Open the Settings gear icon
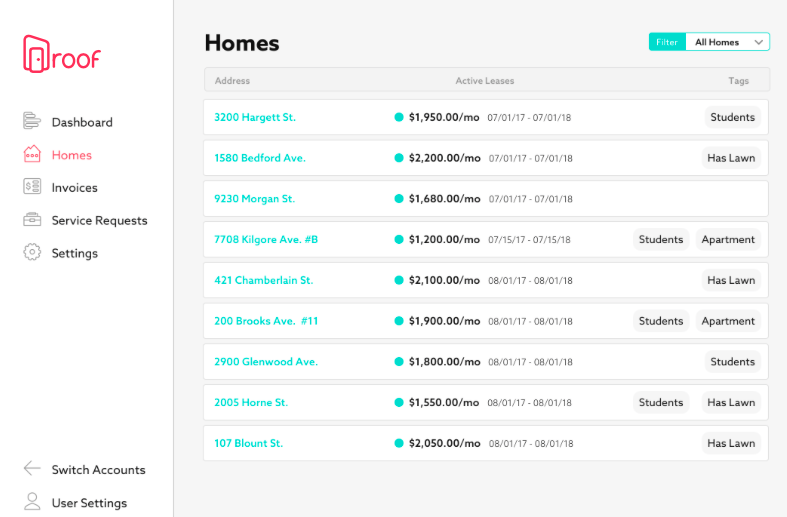The height and width of the screenshot is (517, 787). [x=32, y=253]
